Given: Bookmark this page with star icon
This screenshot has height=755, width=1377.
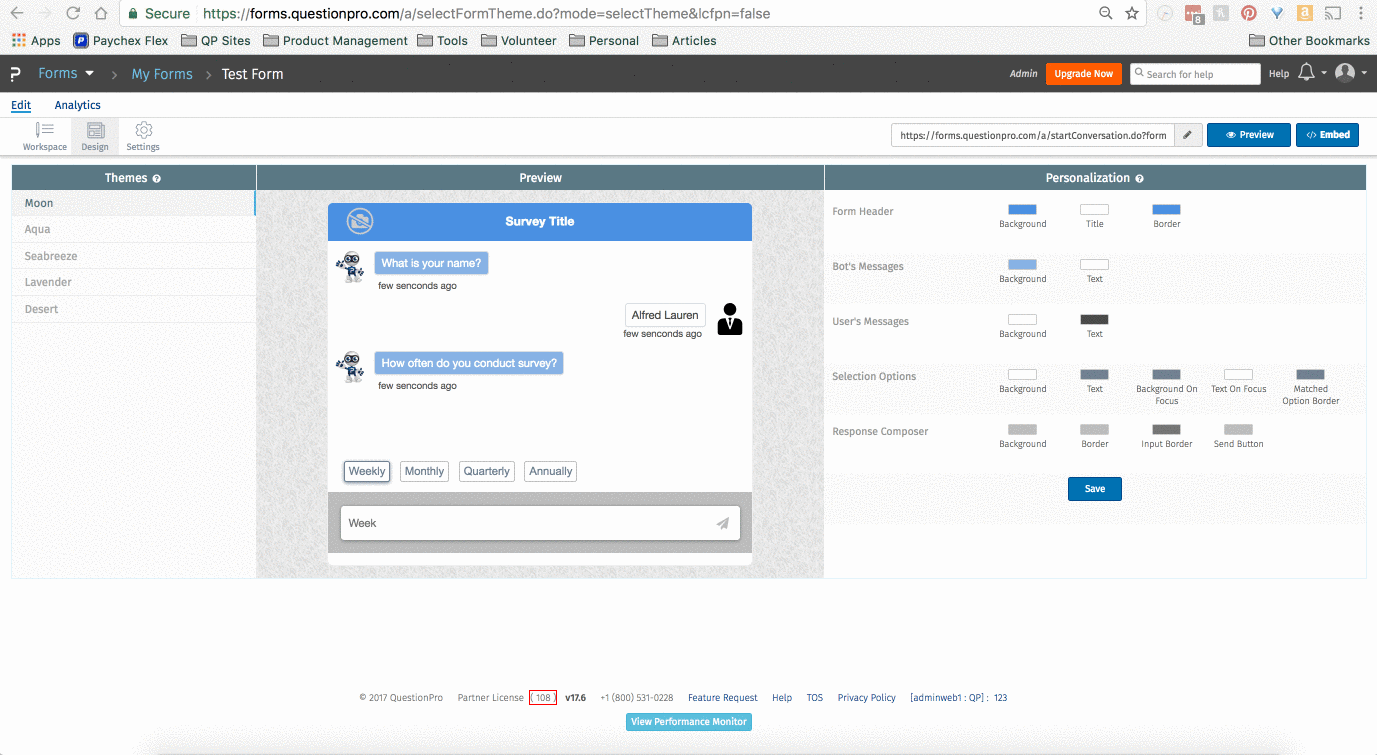Looking at the screenshot, I should click(x=1132, y=14).
